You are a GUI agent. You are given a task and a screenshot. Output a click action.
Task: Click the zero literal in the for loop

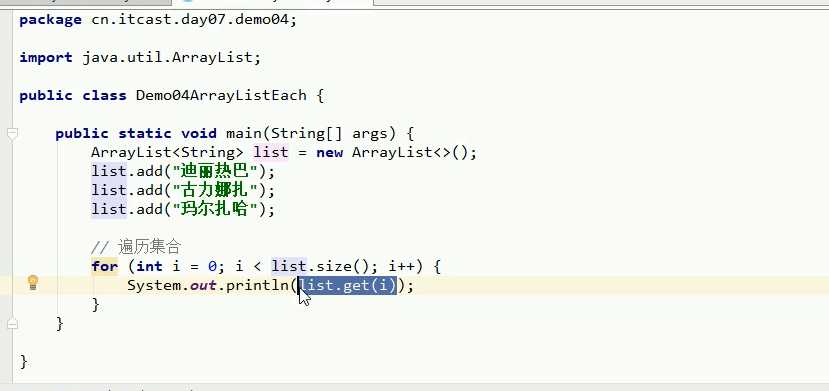[213, 266]
